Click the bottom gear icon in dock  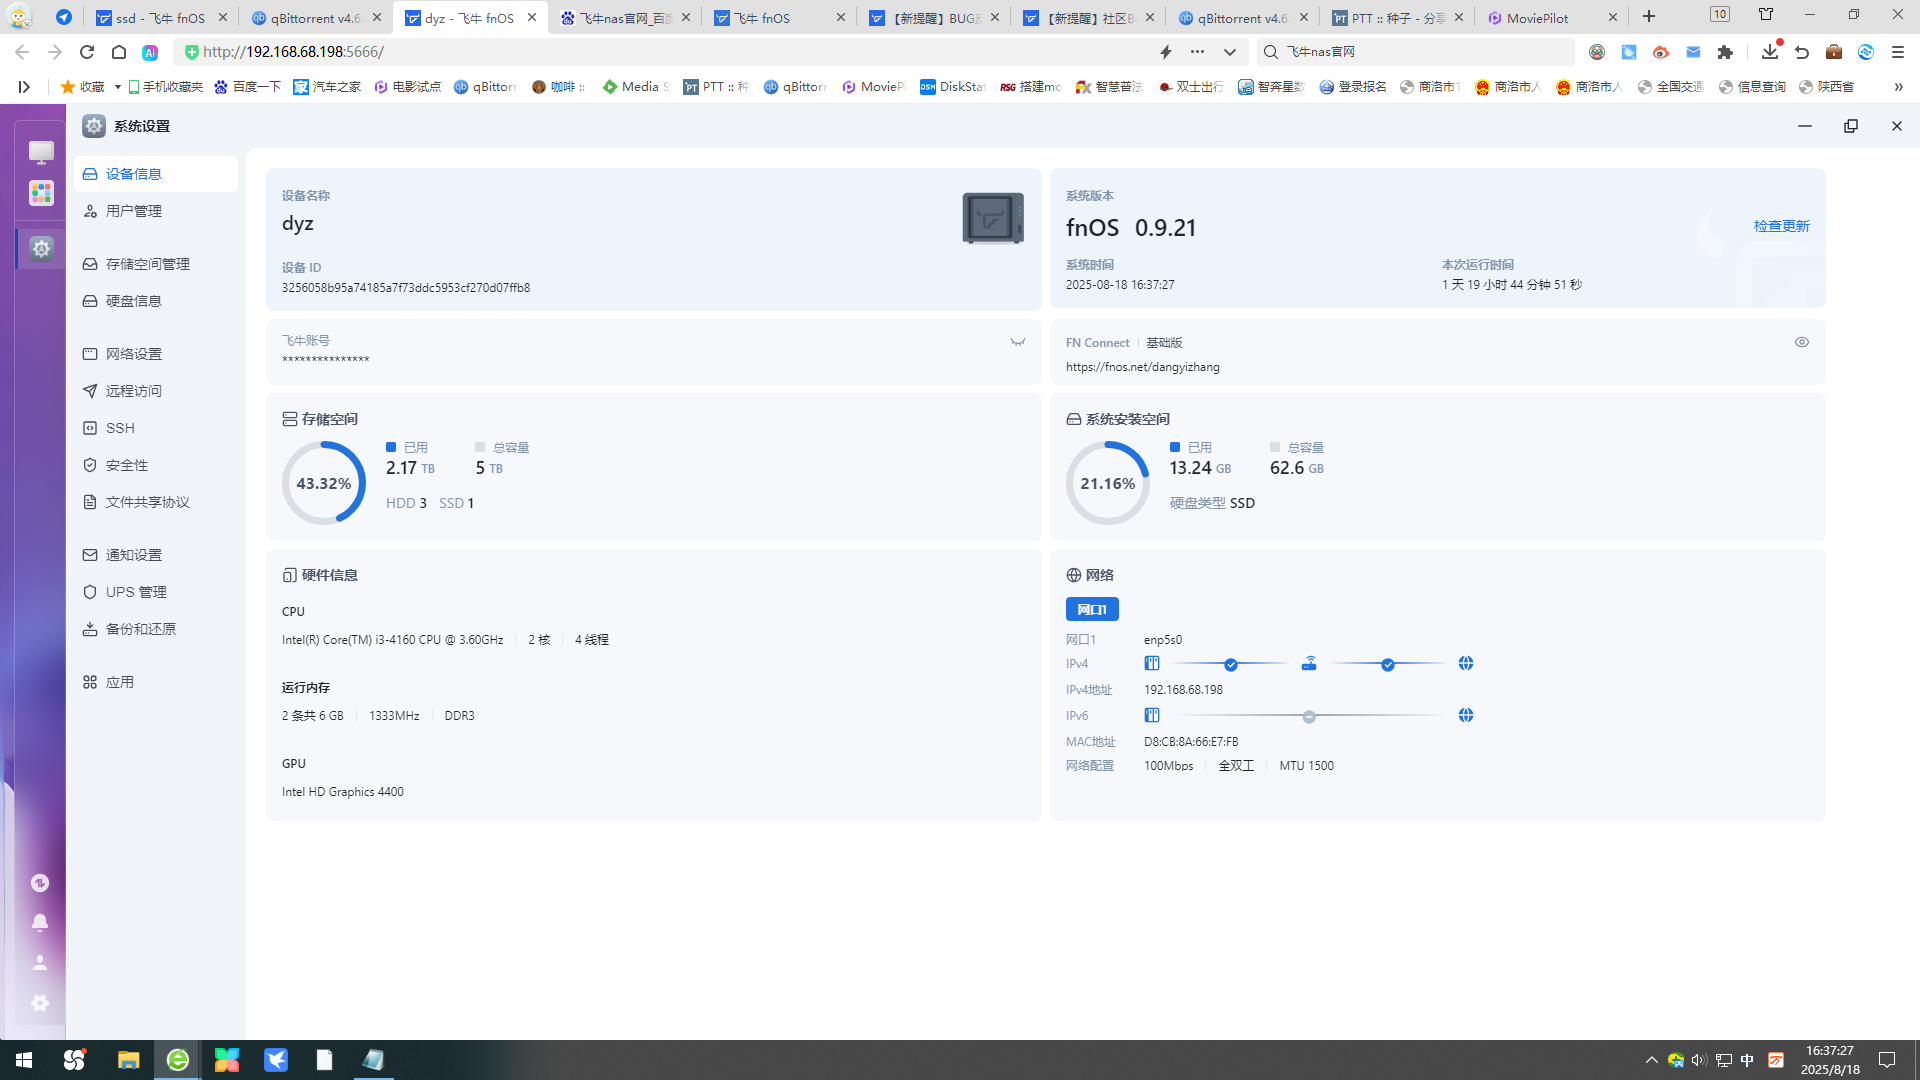tap(40, 1002)
